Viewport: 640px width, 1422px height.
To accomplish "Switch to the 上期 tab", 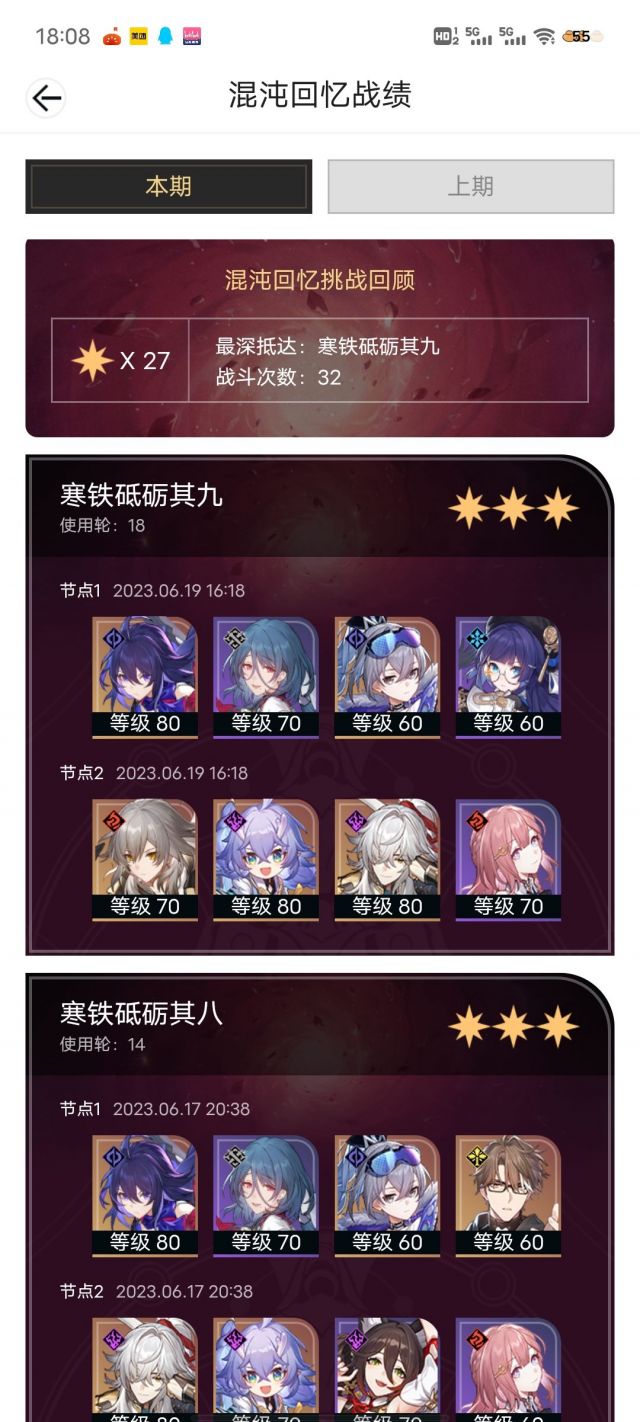I will point(470,186).
